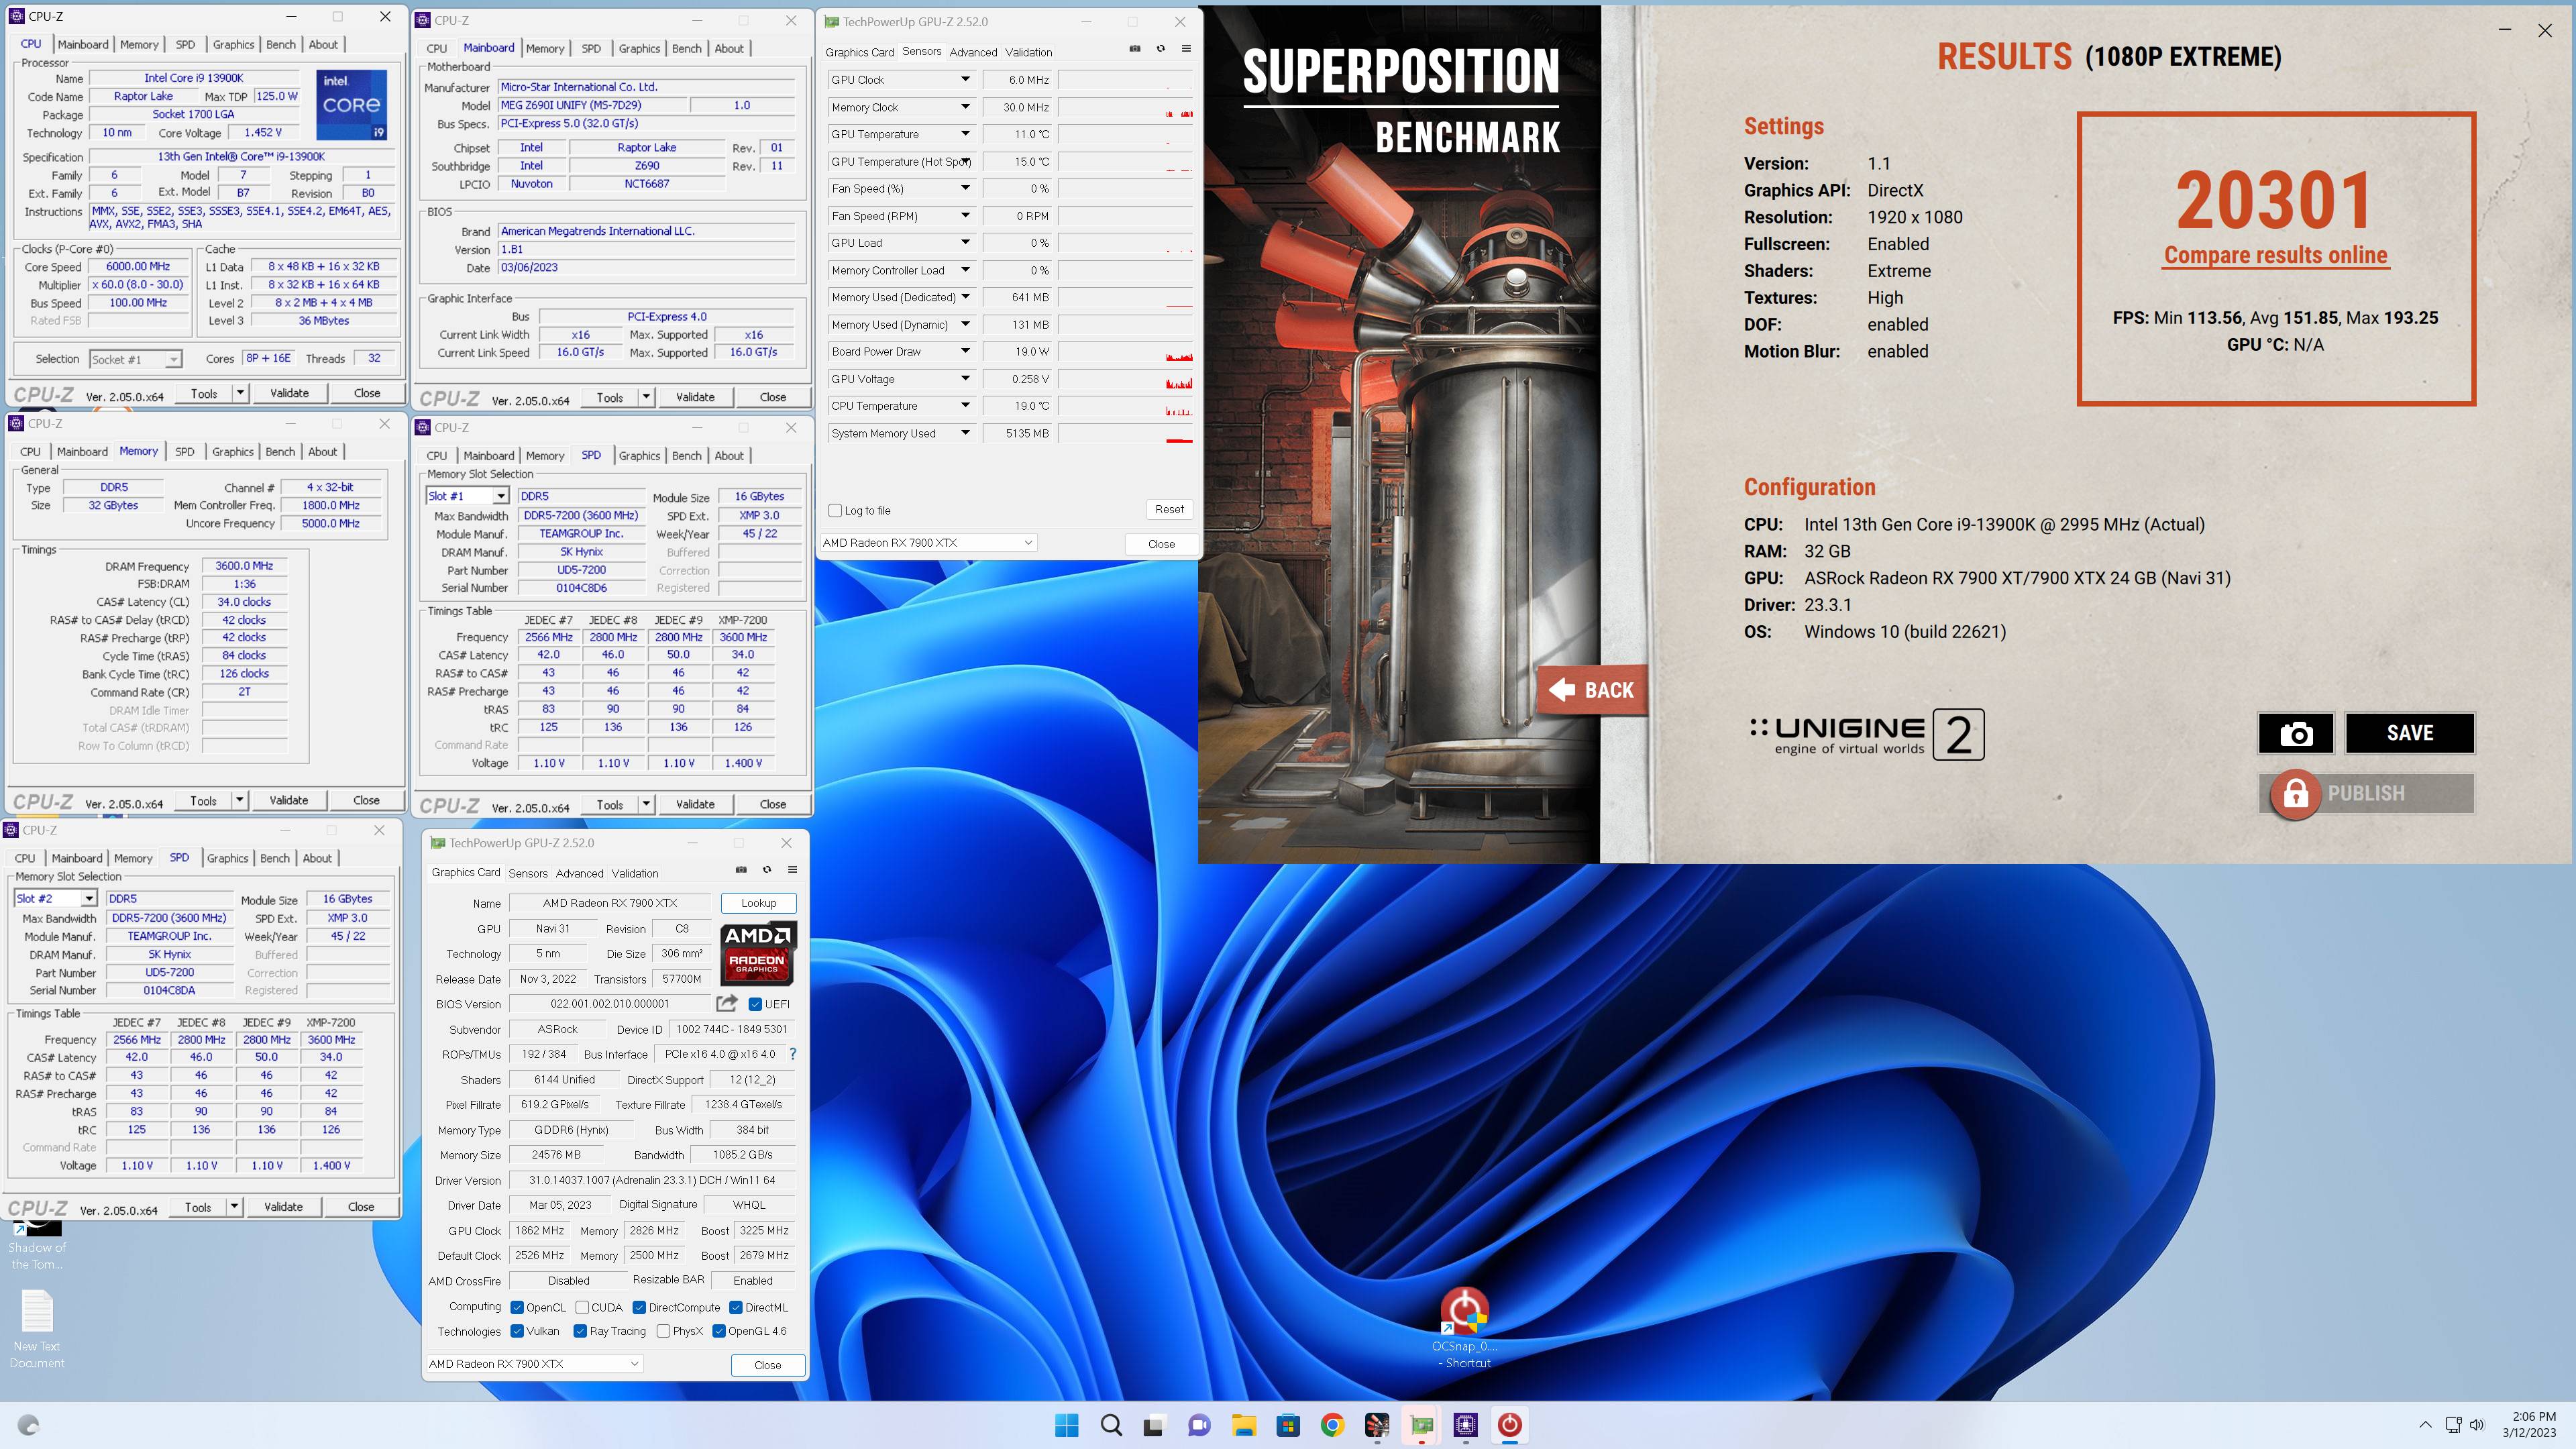This screenshot has height=1449, width=2576.
Task: Click the AMD Radeon Graphics logo
Action: (x=757, y=953)
